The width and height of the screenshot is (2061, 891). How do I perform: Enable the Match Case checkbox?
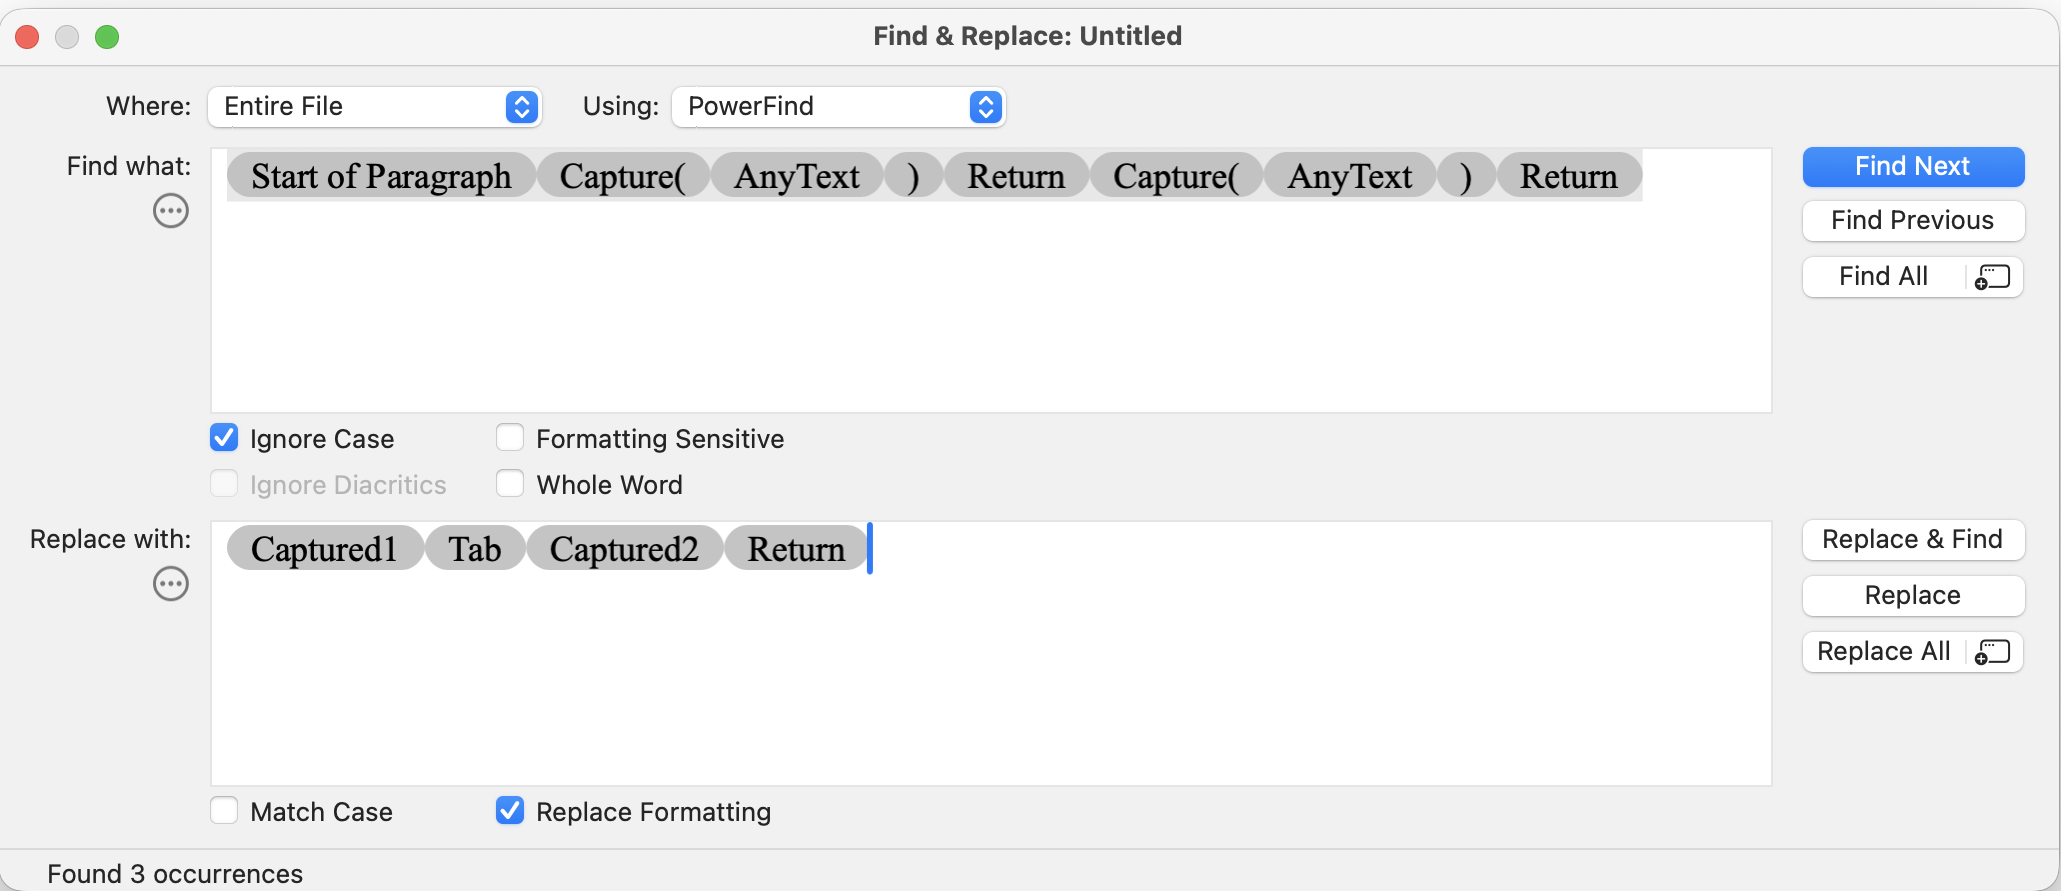coord(224,811)
